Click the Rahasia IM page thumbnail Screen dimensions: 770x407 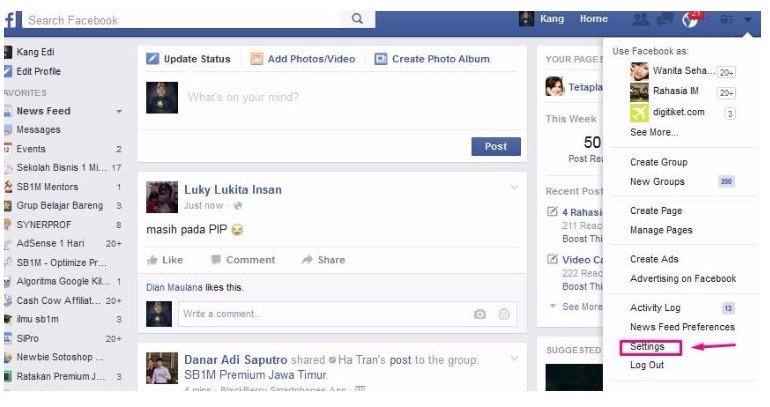[x=639, y=92]
